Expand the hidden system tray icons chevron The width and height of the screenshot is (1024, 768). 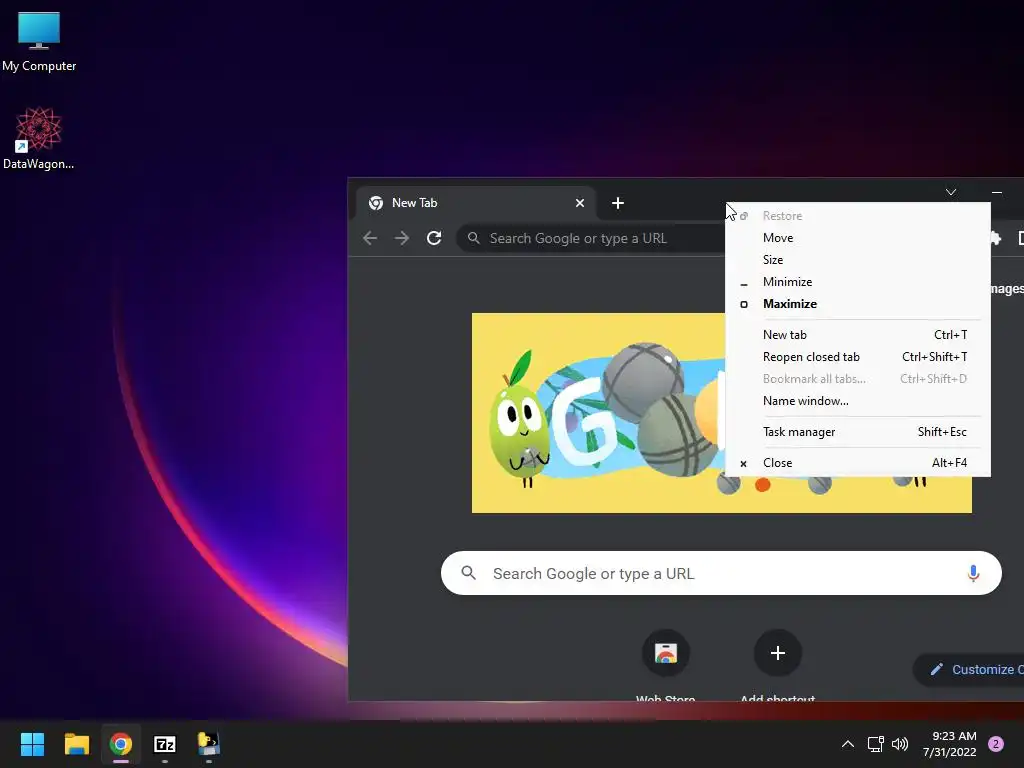848,744
